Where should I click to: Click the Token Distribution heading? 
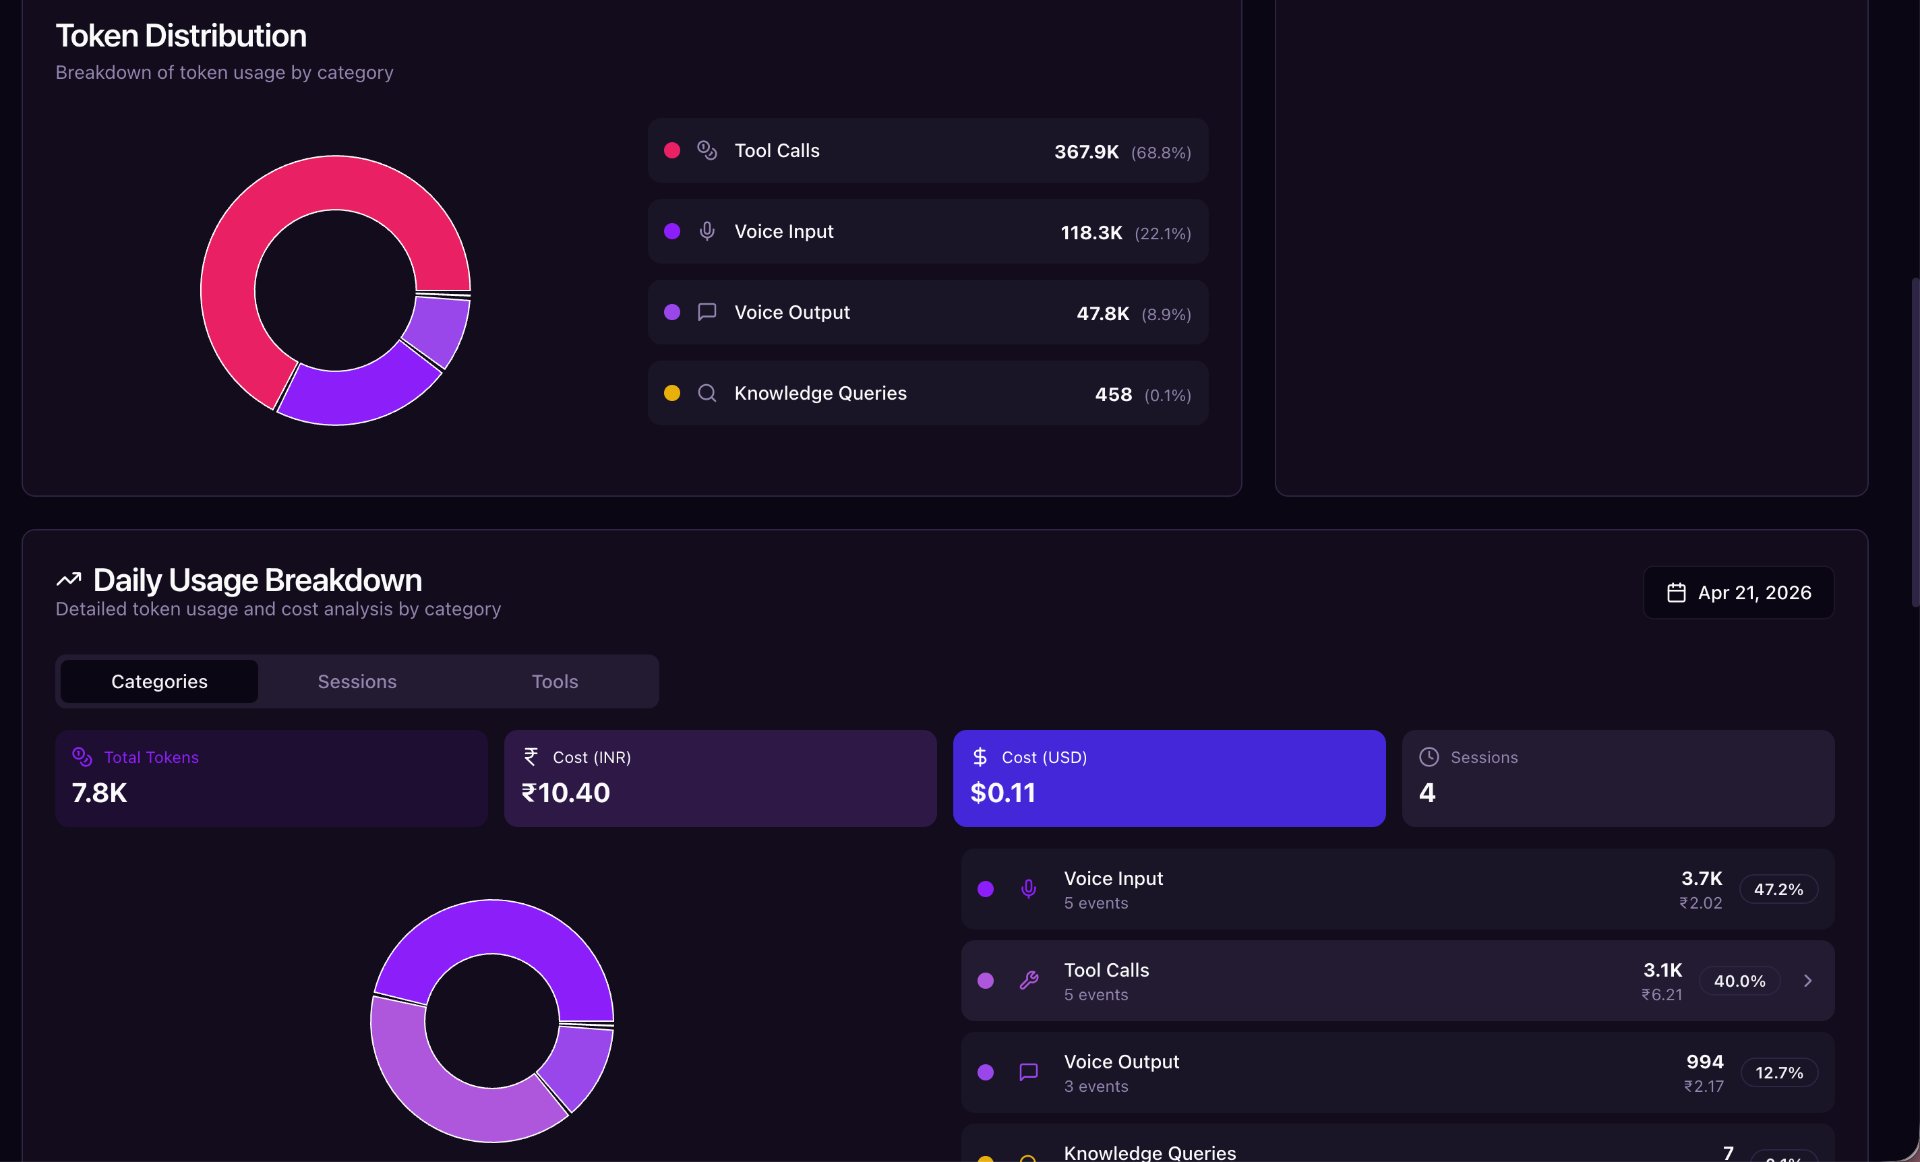(x=181, y=36)
